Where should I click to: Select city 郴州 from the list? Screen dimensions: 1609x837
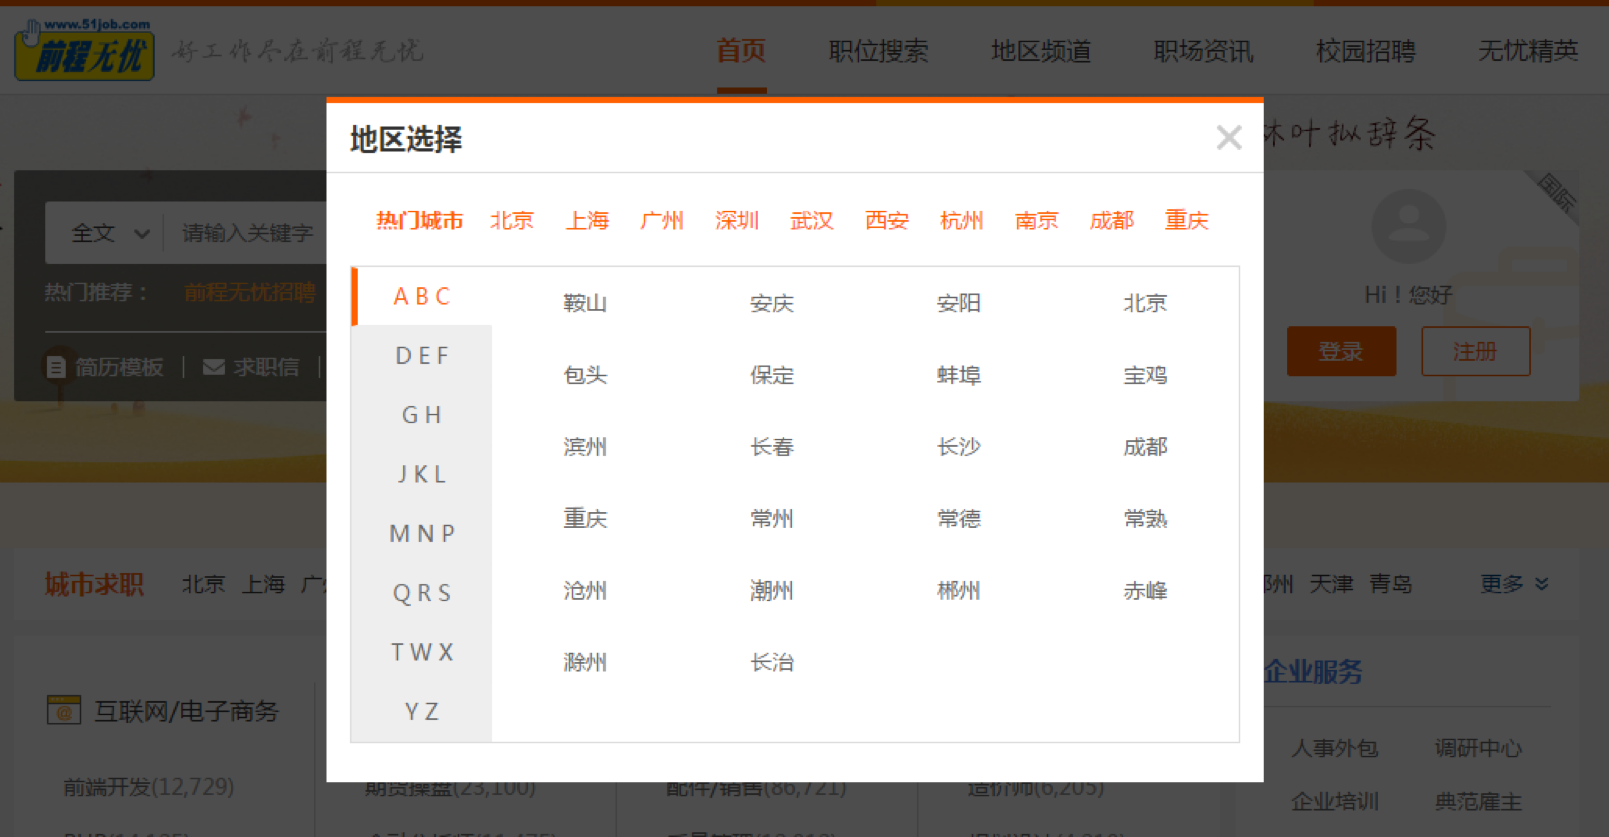click(959, 591)
